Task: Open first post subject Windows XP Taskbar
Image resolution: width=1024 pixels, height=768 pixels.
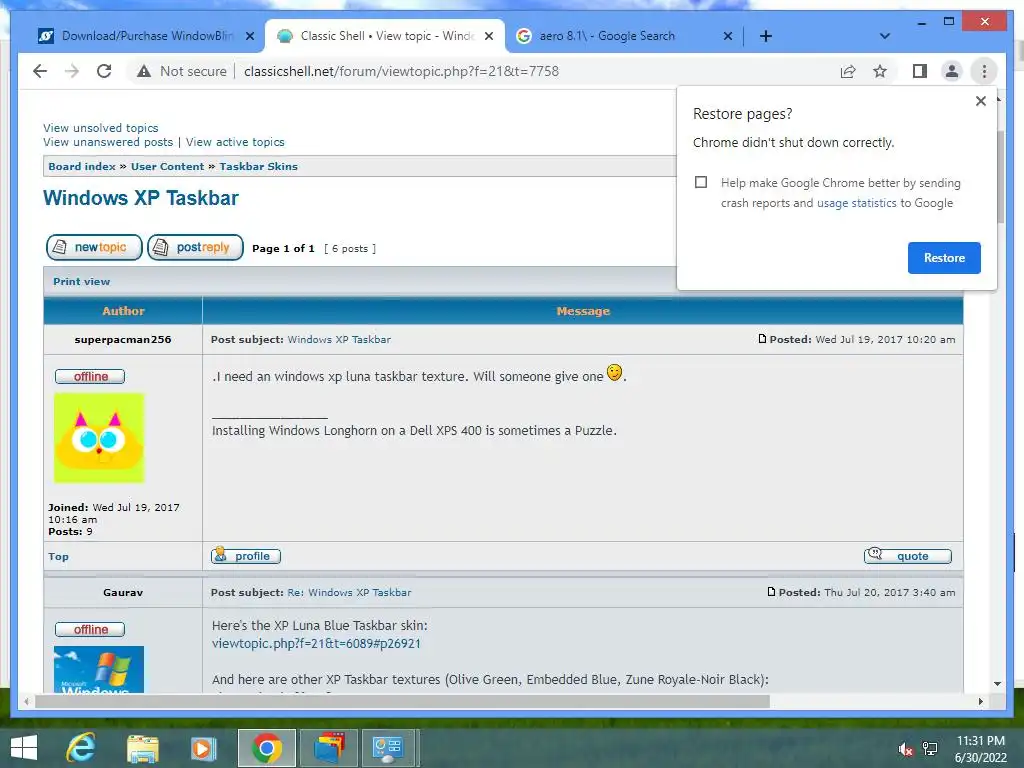Action: [x=339, y=340]
